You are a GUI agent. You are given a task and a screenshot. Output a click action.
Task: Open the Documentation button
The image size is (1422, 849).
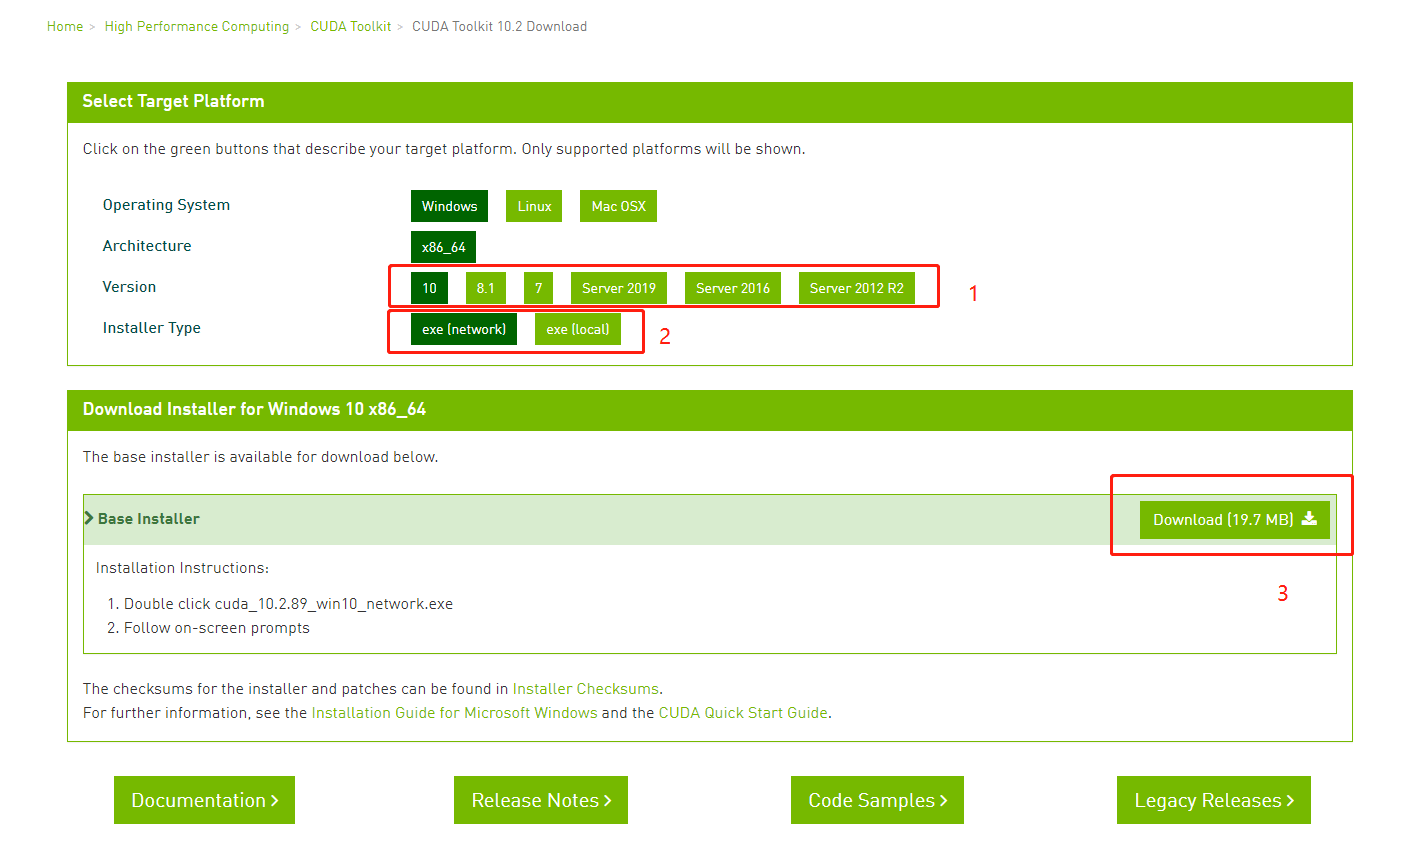coord(204,800)
